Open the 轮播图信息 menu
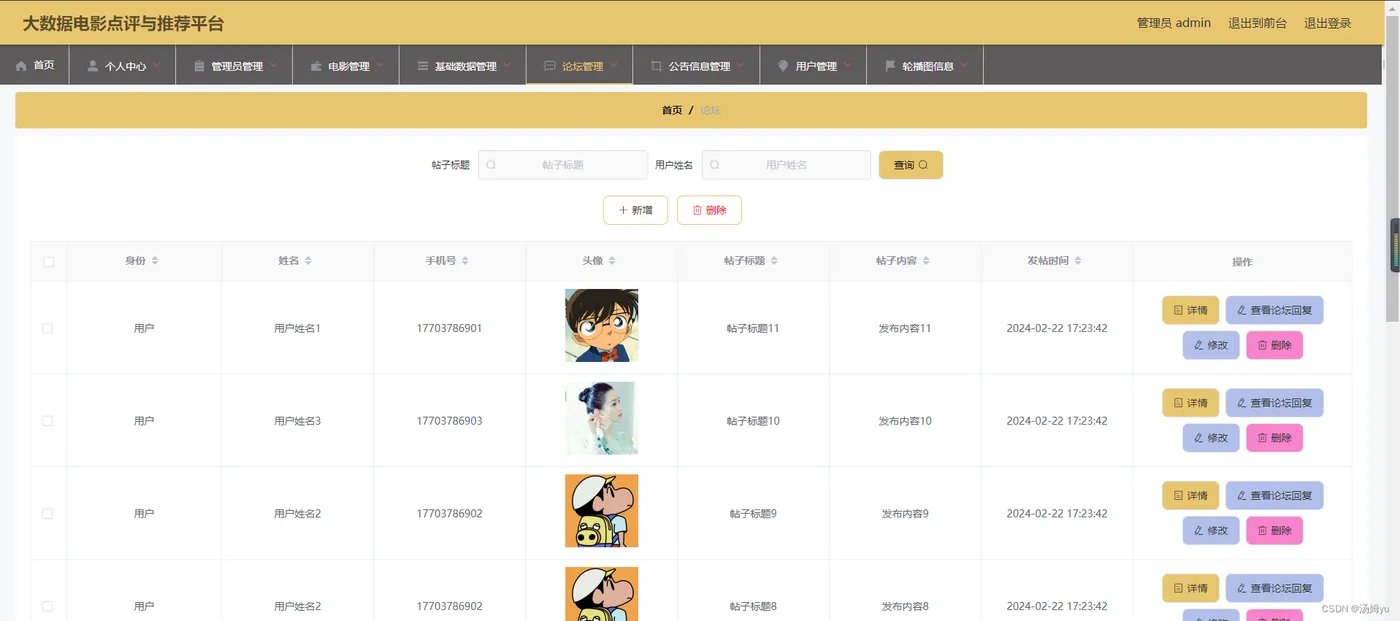This screenshot has width=1400, height=621. [925, 65]
